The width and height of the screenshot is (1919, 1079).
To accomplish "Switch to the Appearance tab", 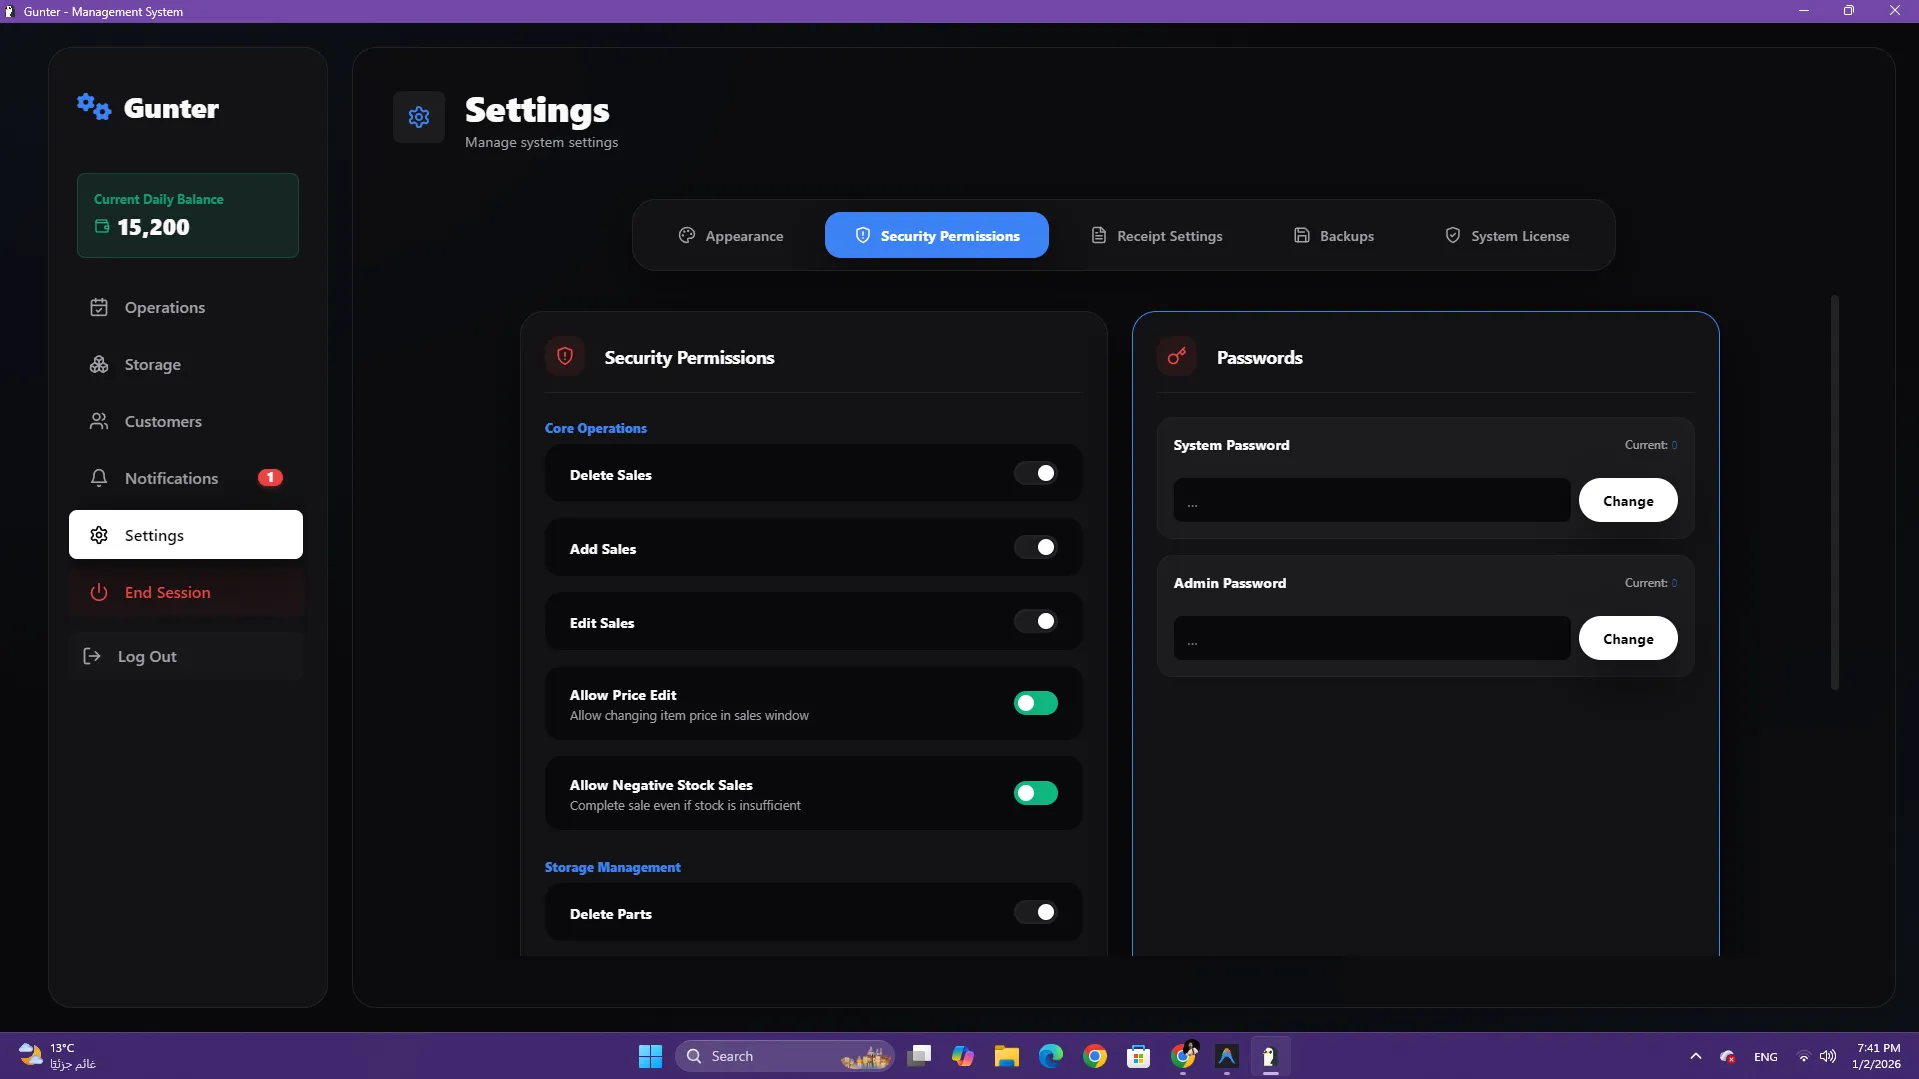I will tap(731, 236).
